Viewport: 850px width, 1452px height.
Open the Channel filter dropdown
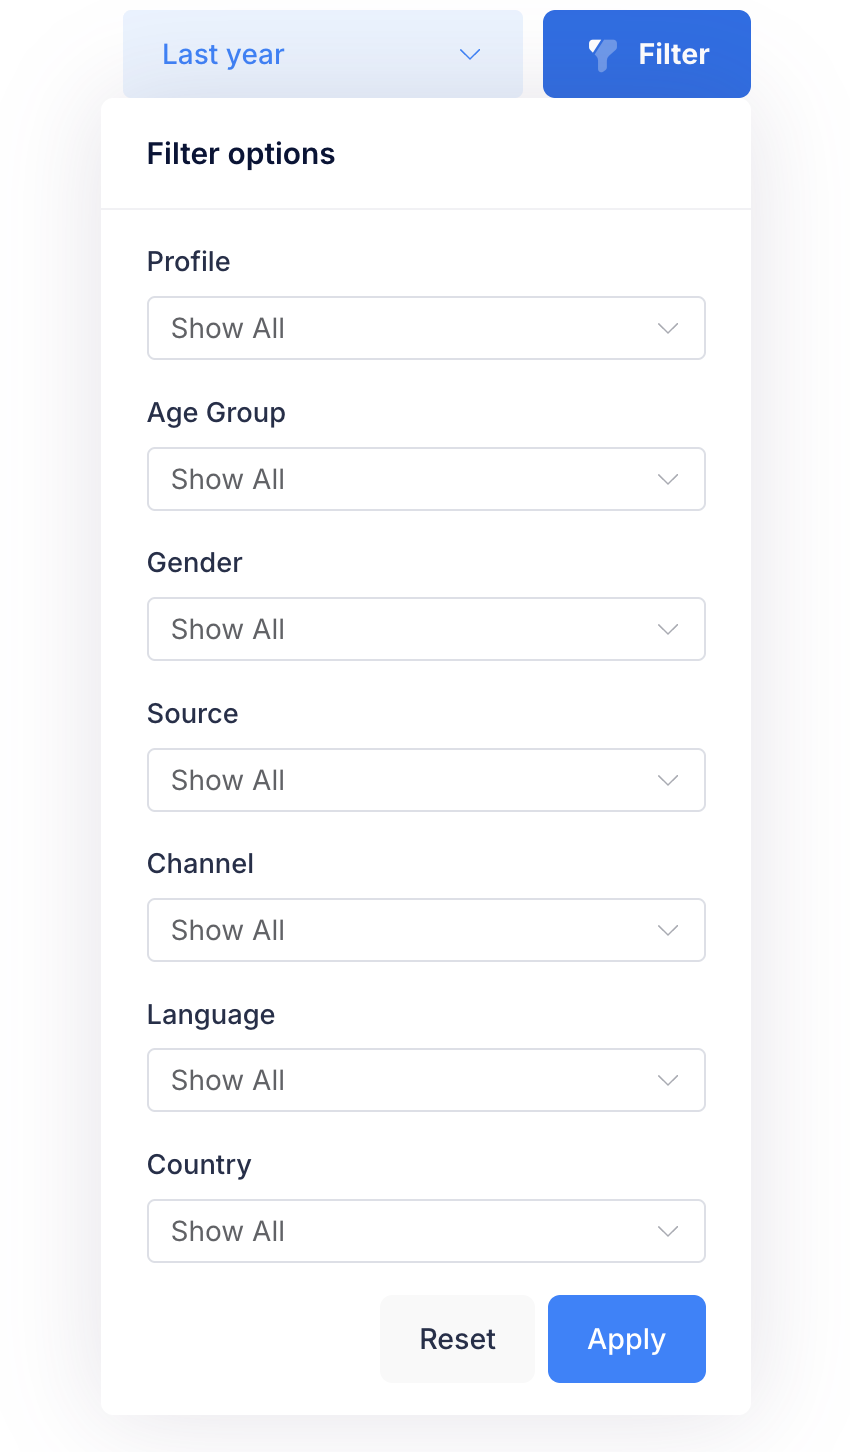(426, 930)
